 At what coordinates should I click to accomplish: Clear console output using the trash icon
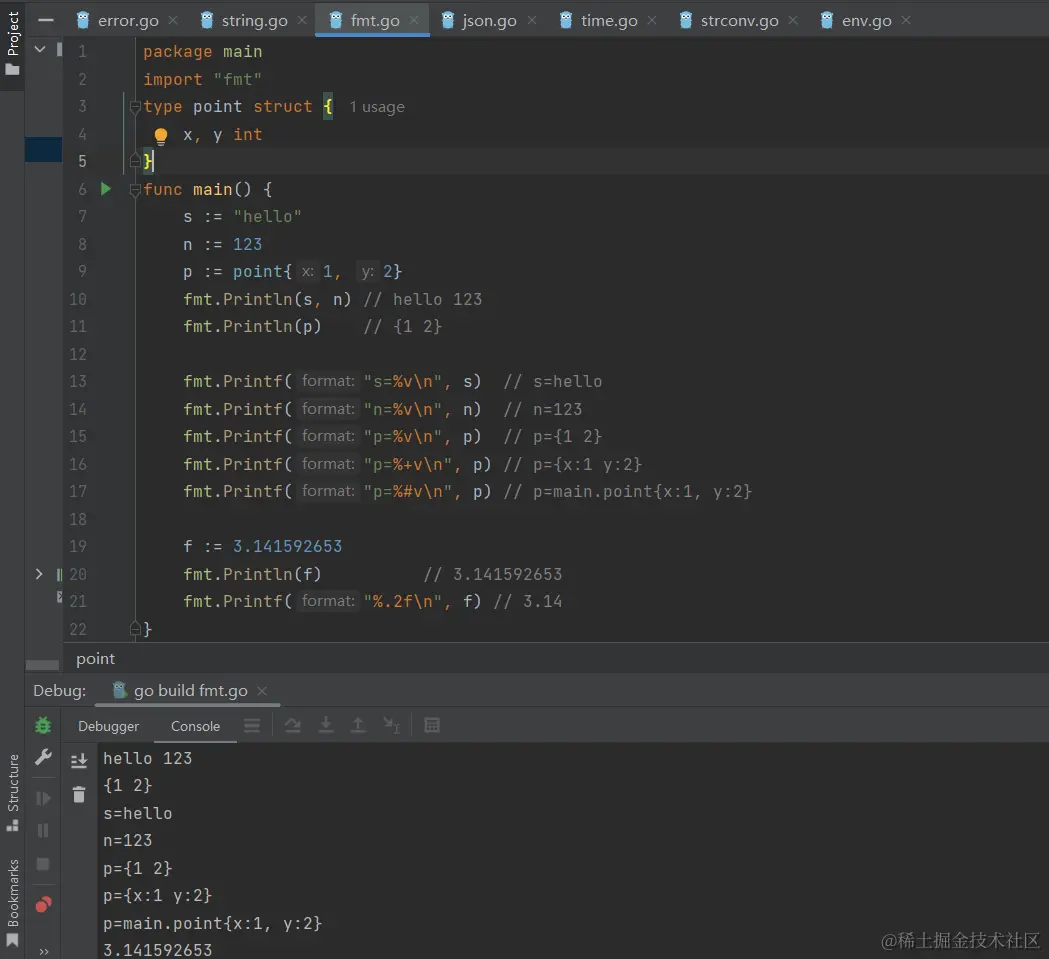click(79, 795)
